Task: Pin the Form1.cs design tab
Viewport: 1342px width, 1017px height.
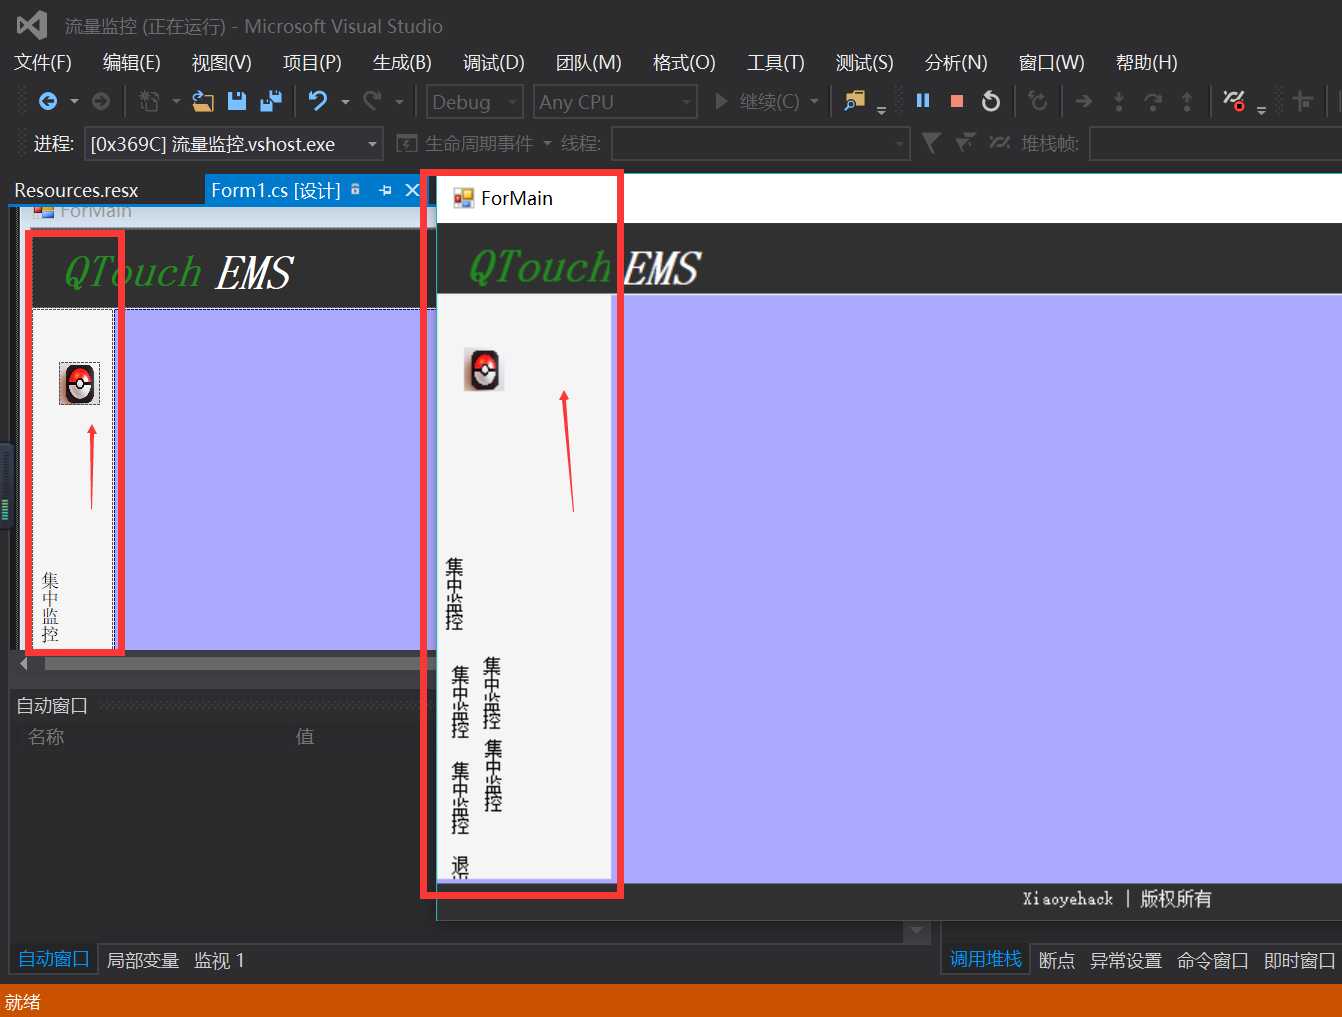Action: click(385, 190)
